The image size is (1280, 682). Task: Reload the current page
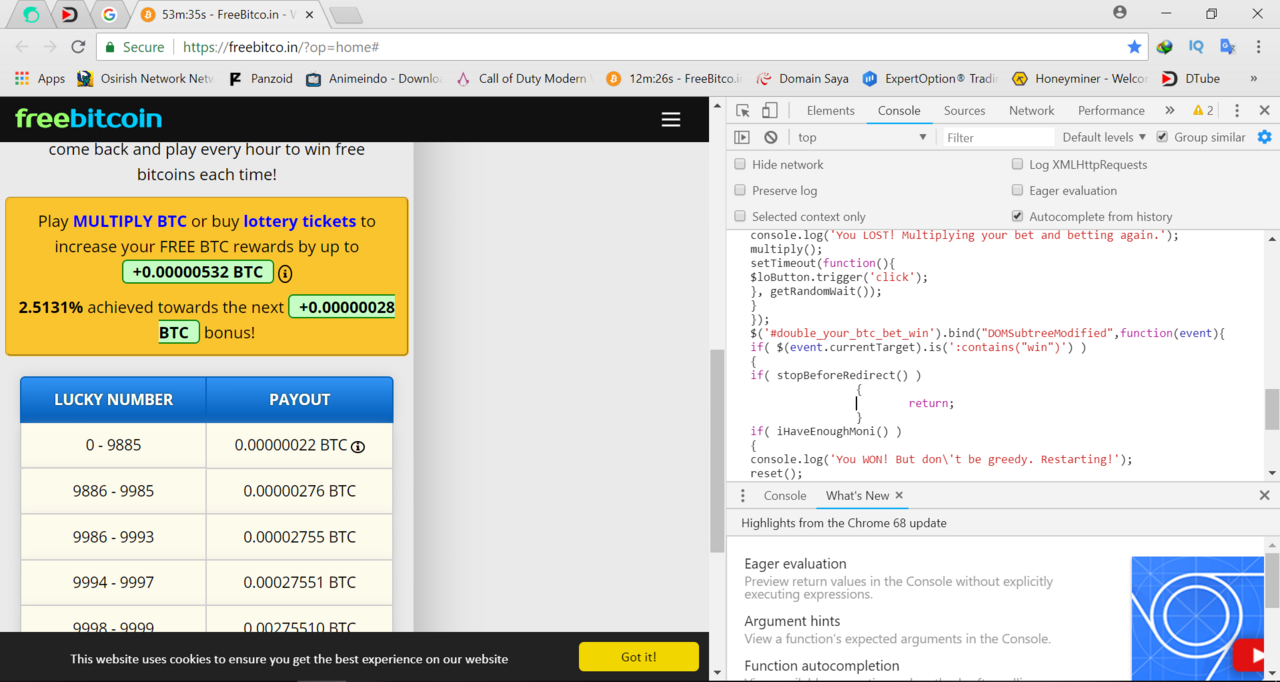click(78, 47)
